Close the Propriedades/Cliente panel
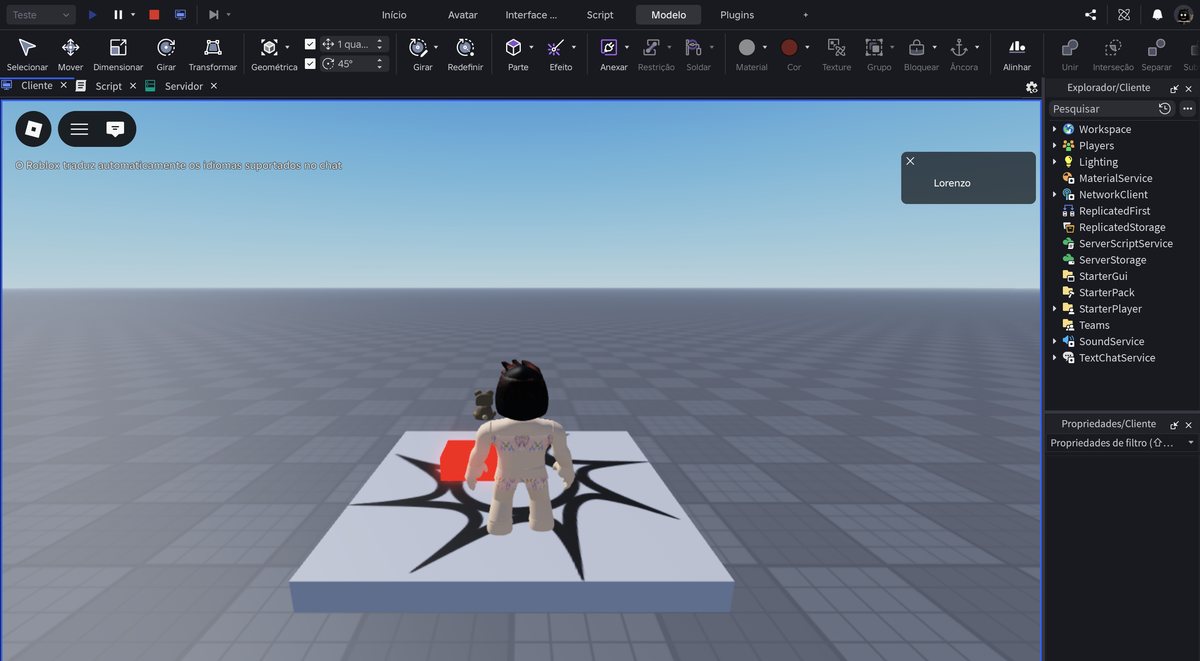Viewport: 1200px width, 661px height. pyautogui.click(x=1189, y=424)
